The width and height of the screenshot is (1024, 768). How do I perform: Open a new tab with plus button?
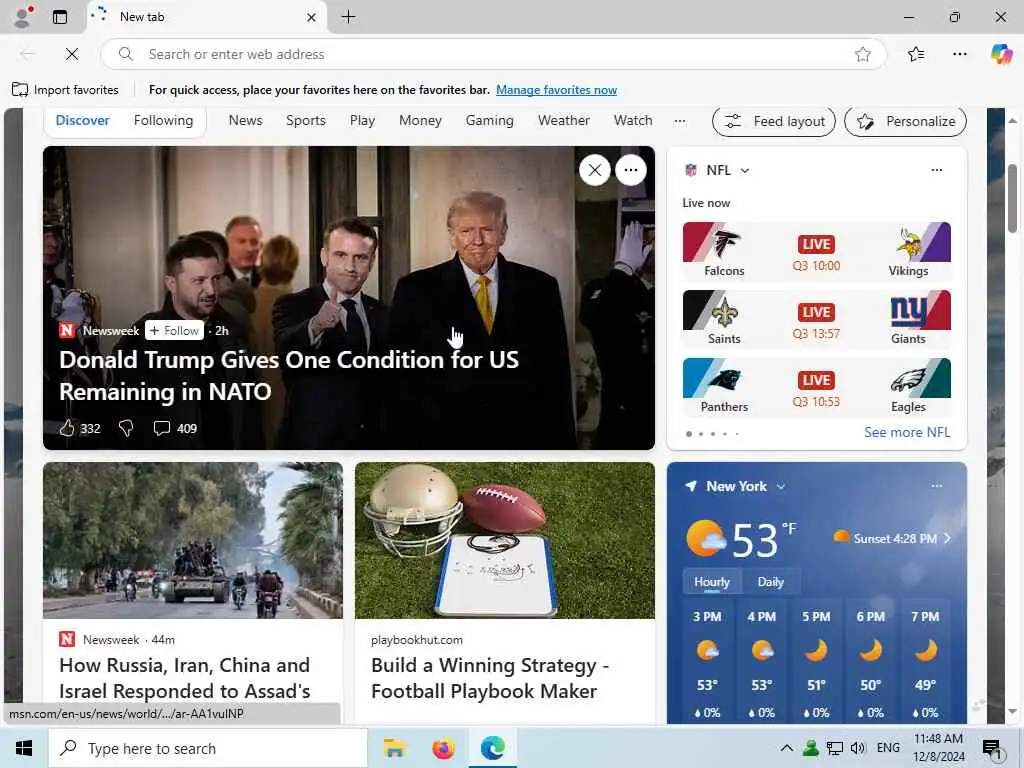(349, 17)
